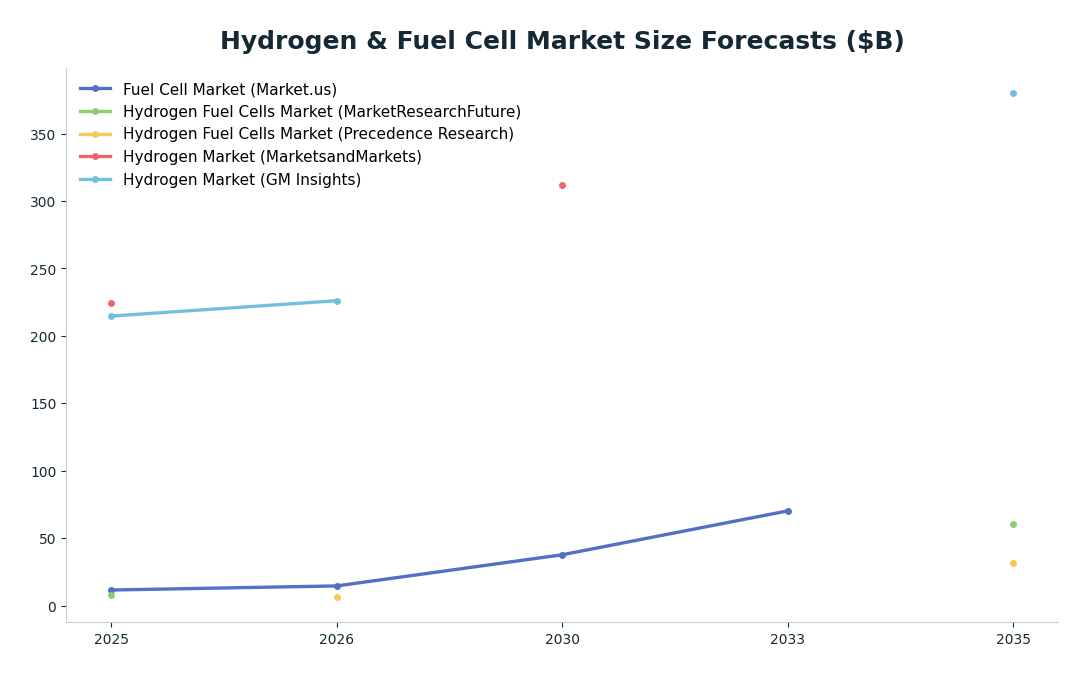Click the y-axis label '200'
The image size is (1088, 676).
point(43,337)
